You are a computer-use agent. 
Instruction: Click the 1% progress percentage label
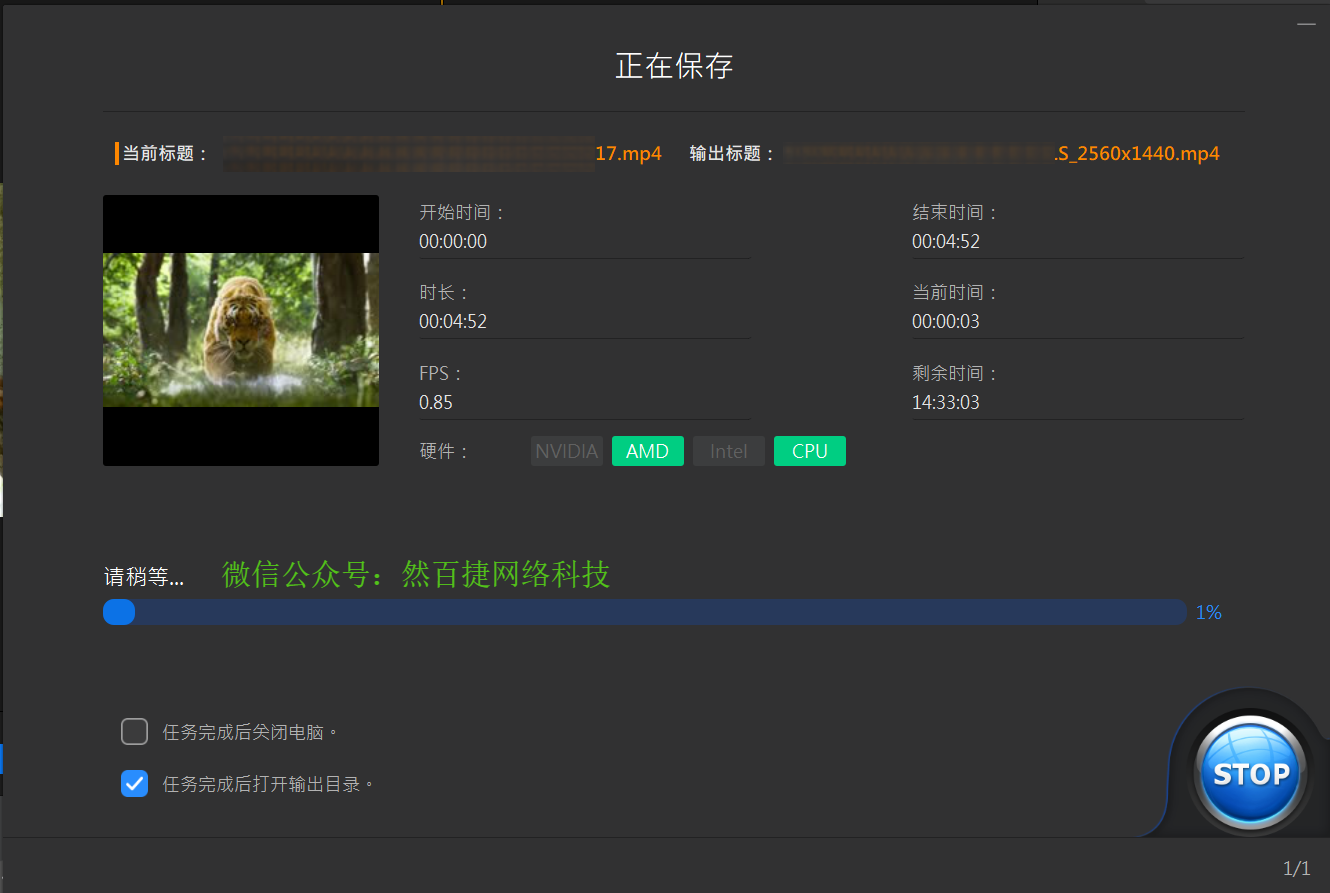1208,612
